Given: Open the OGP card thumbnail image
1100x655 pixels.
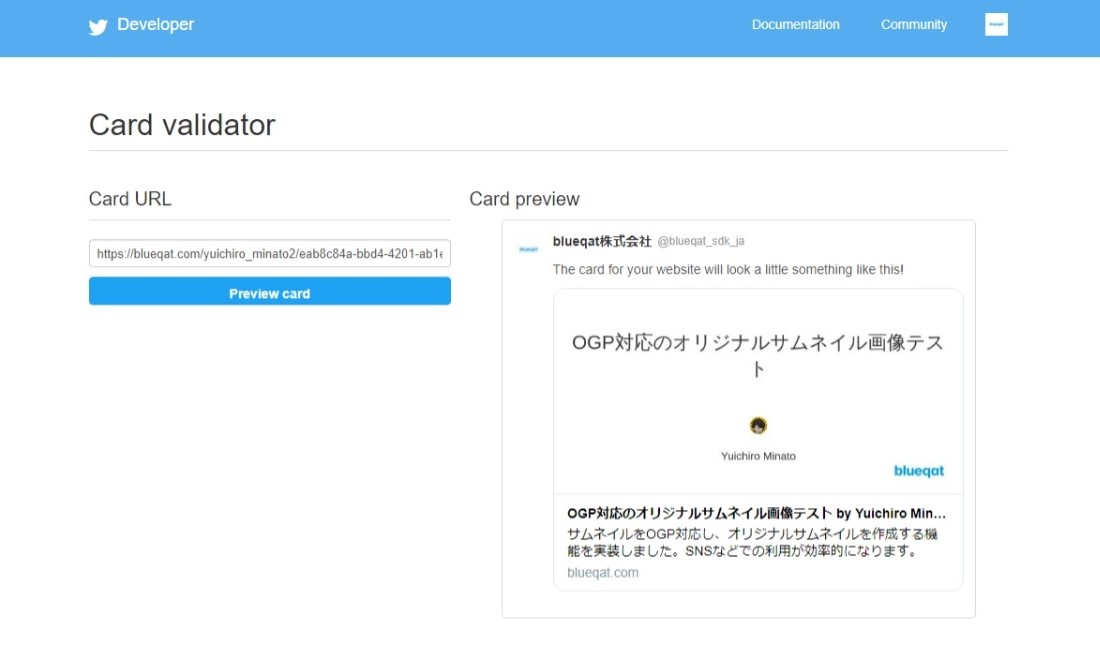Looking at the screenshot, I should 758,391.
